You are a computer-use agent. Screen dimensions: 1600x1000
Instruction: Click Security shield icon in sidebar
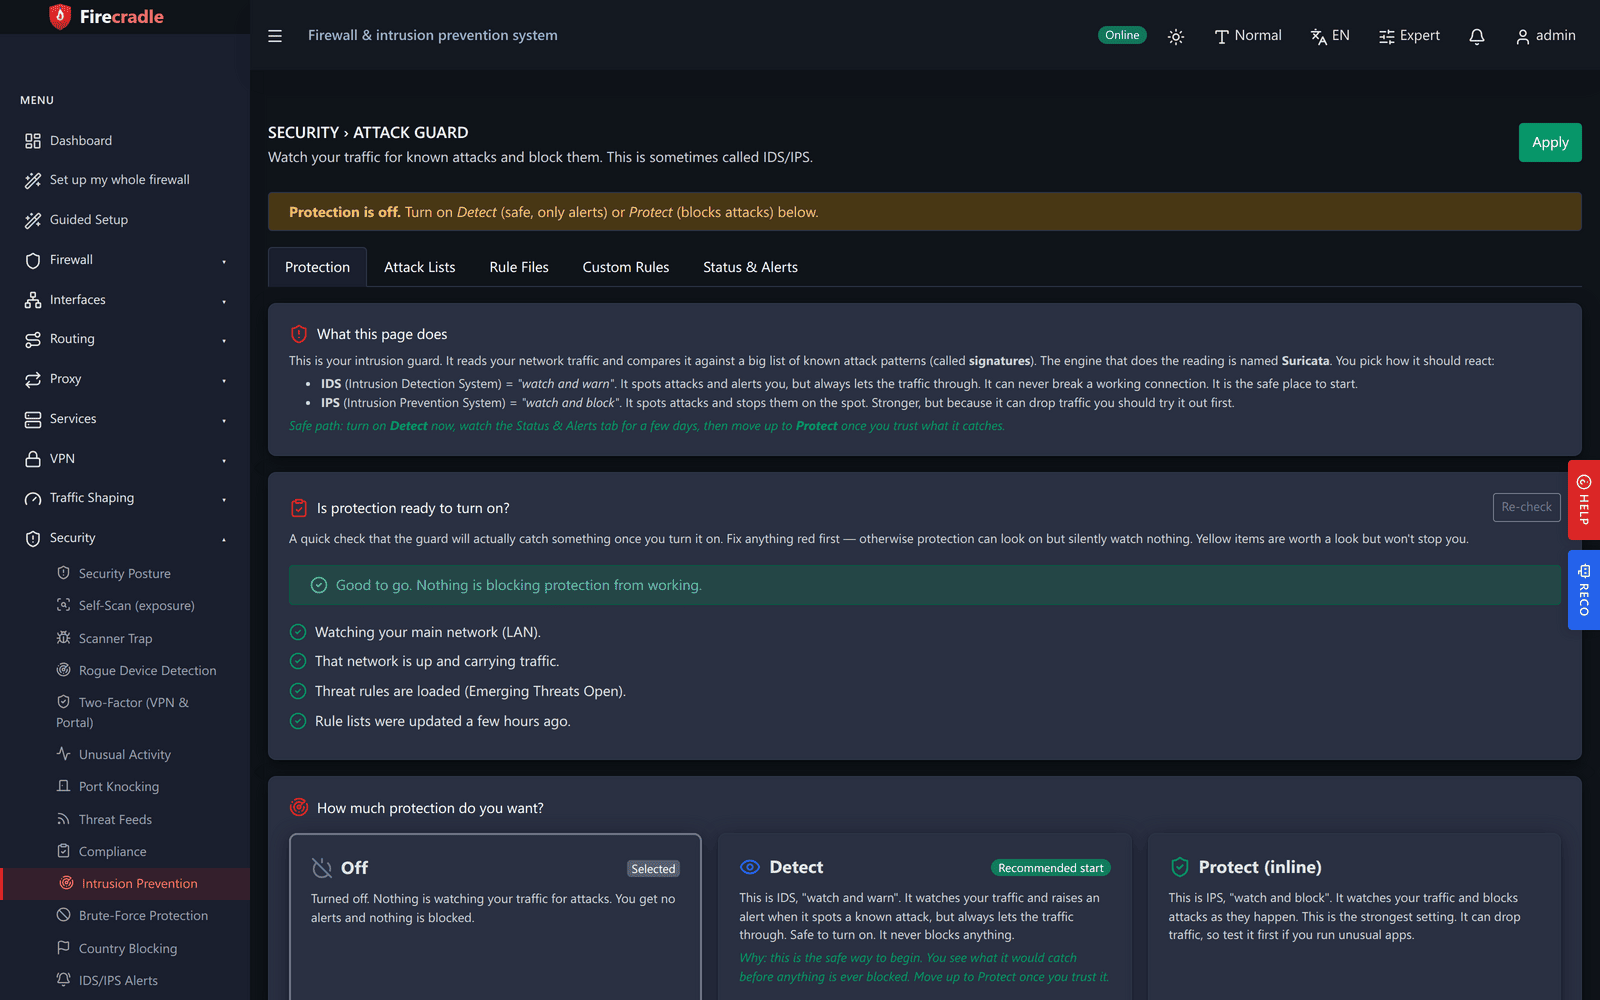pyautogui.click(x=33, y=538)
